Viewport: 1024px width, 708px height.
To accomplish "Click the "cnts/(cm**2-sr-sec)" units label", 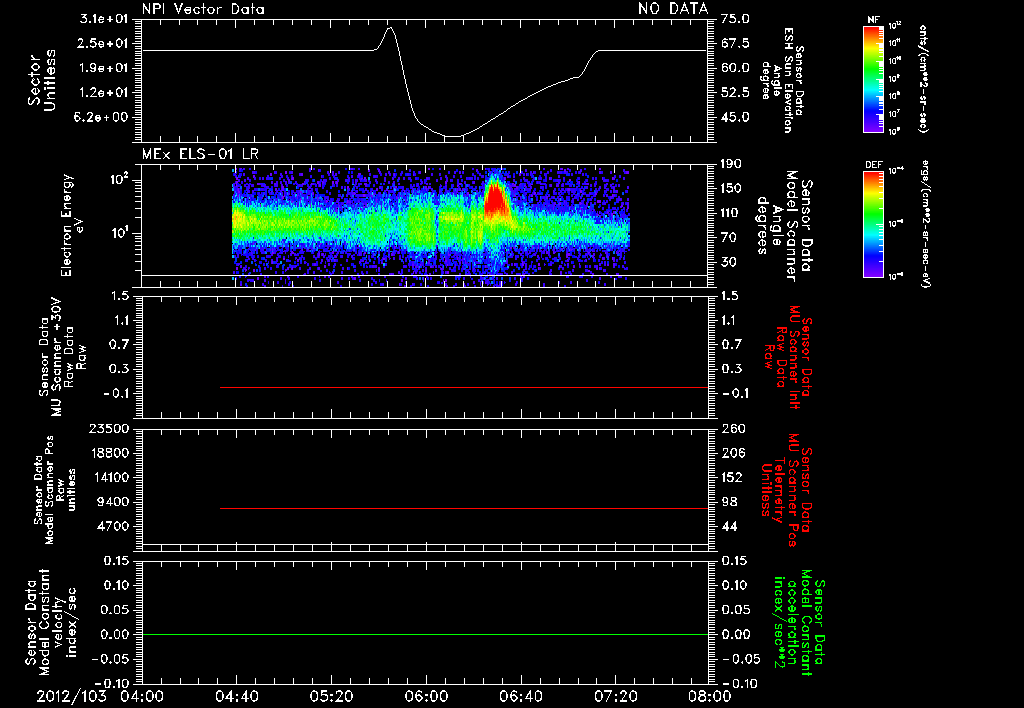I will click(x=923, y=79).
